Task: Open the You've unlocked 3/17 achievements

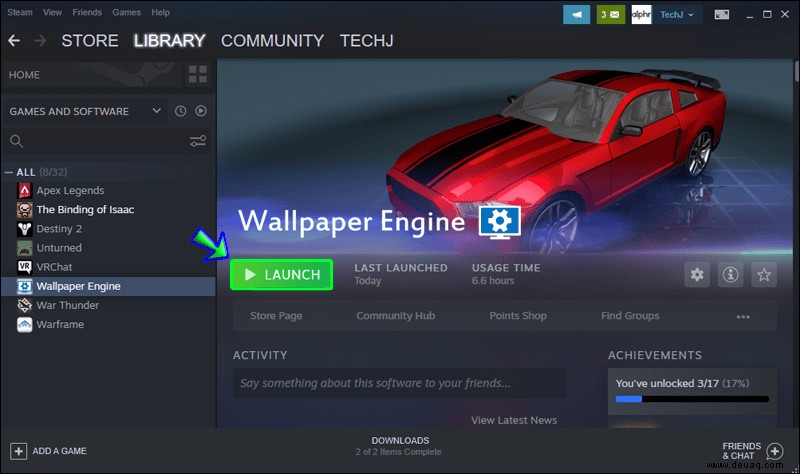Action: point(682,383)
